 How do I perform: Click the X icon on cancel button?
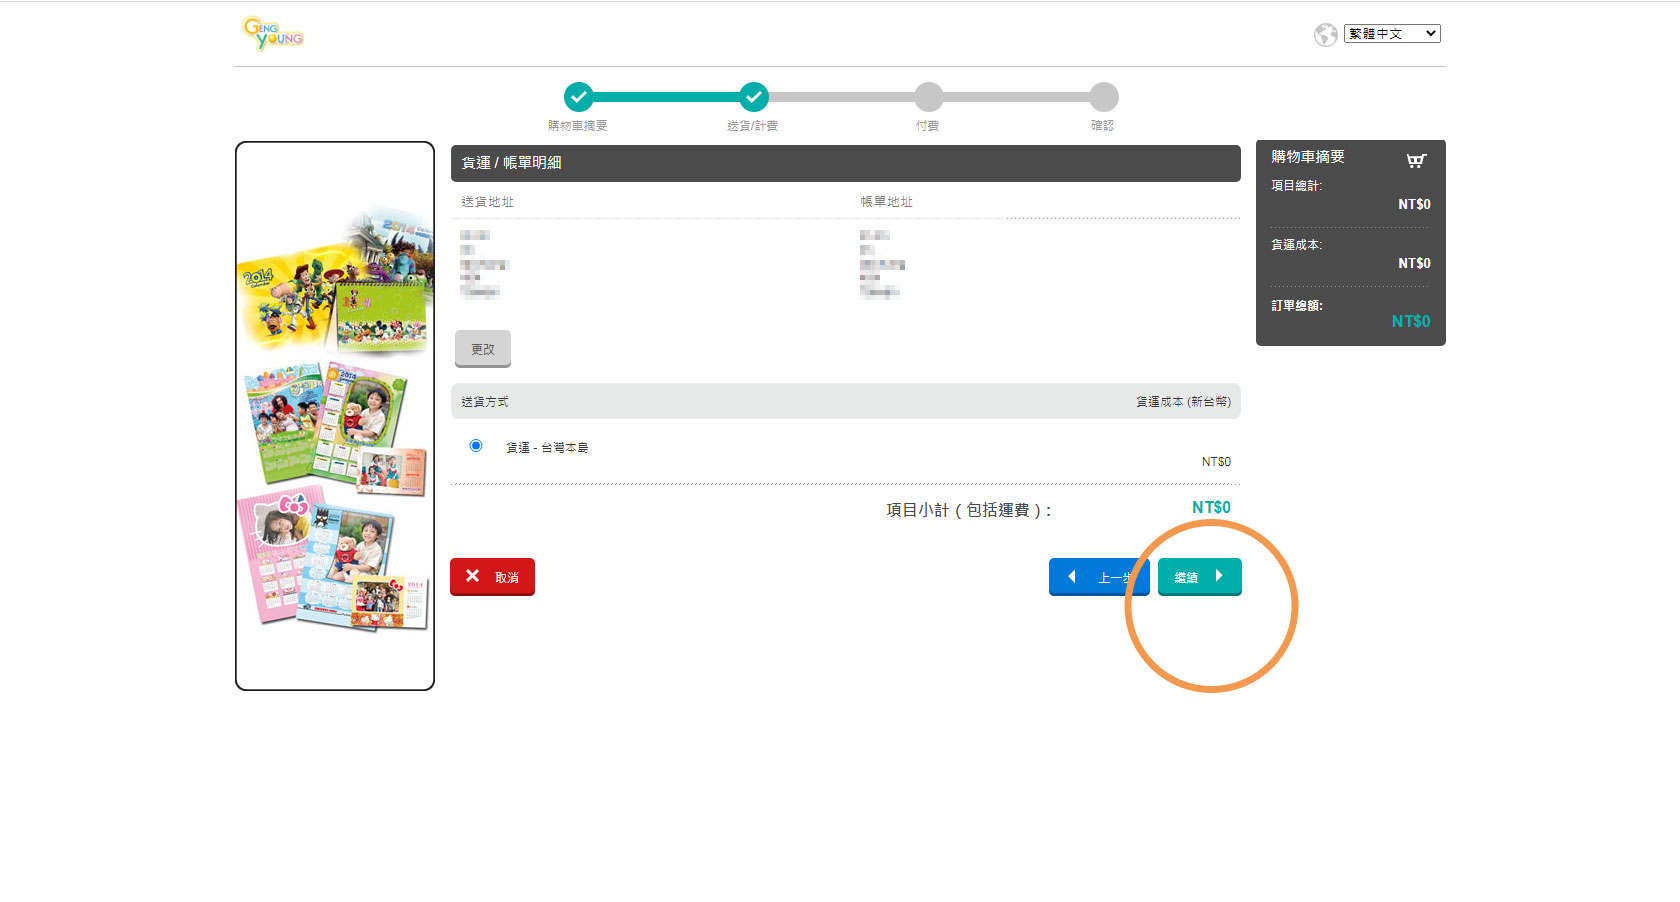(473, 576)
